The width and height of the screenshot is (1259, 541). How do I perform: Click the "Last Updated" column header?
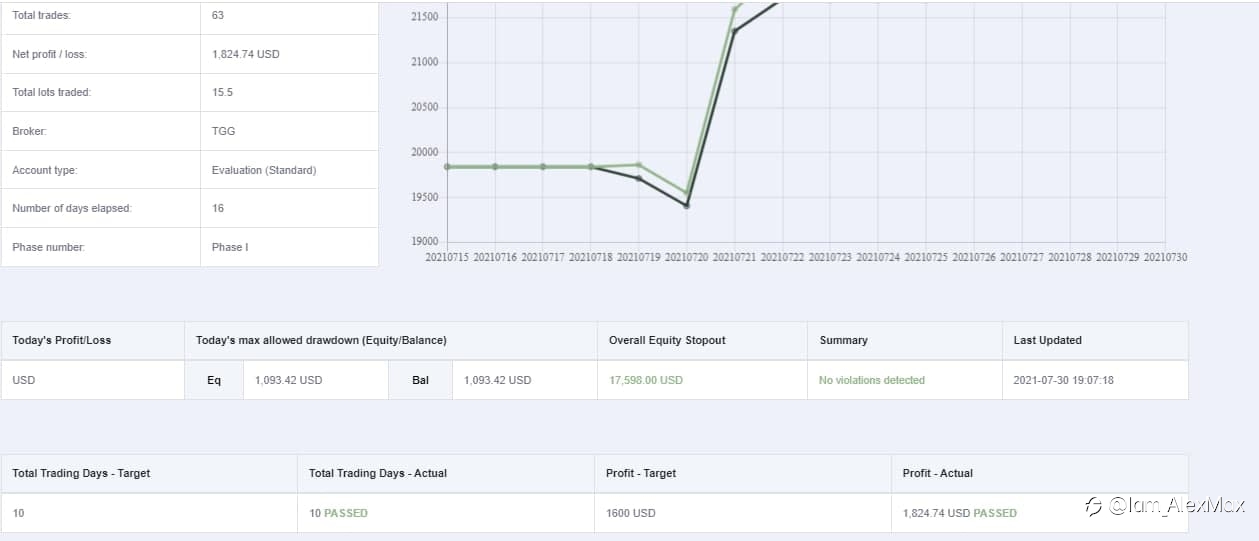pos(1048,340)
